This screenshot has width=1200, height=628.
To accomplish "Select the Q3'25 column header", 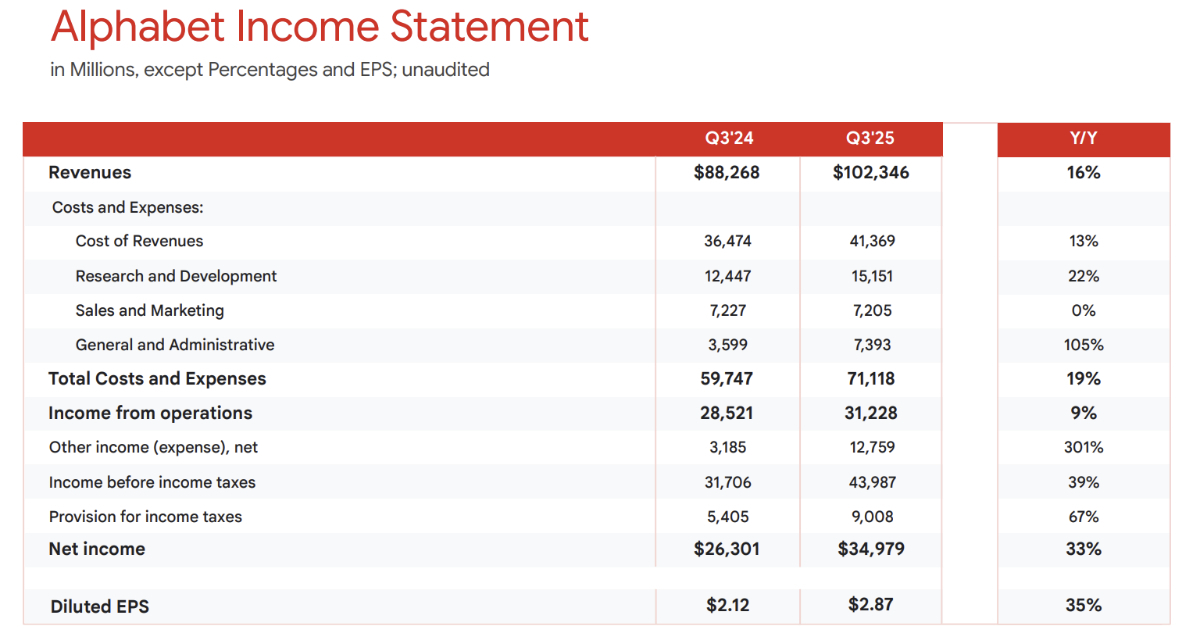I will coord(871,139).
